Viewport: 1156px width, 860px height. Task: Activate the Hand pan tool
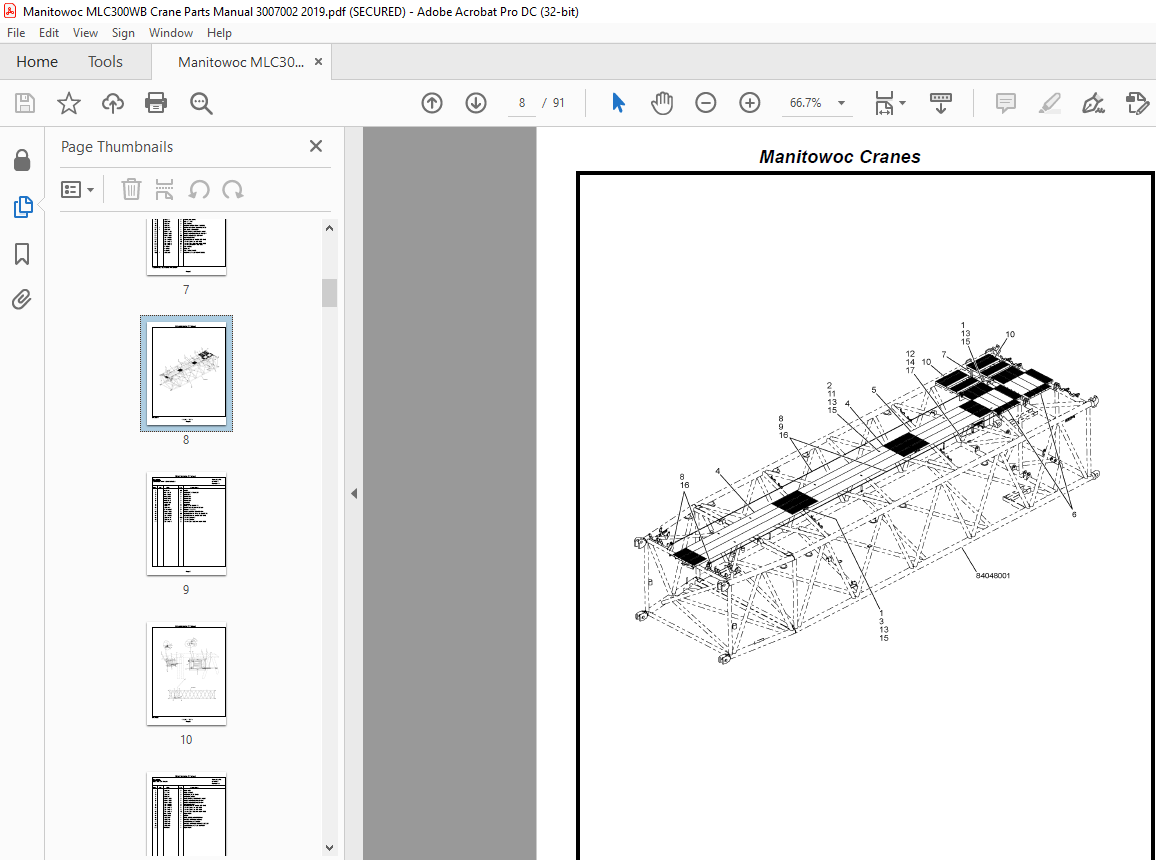pos(662,103)
